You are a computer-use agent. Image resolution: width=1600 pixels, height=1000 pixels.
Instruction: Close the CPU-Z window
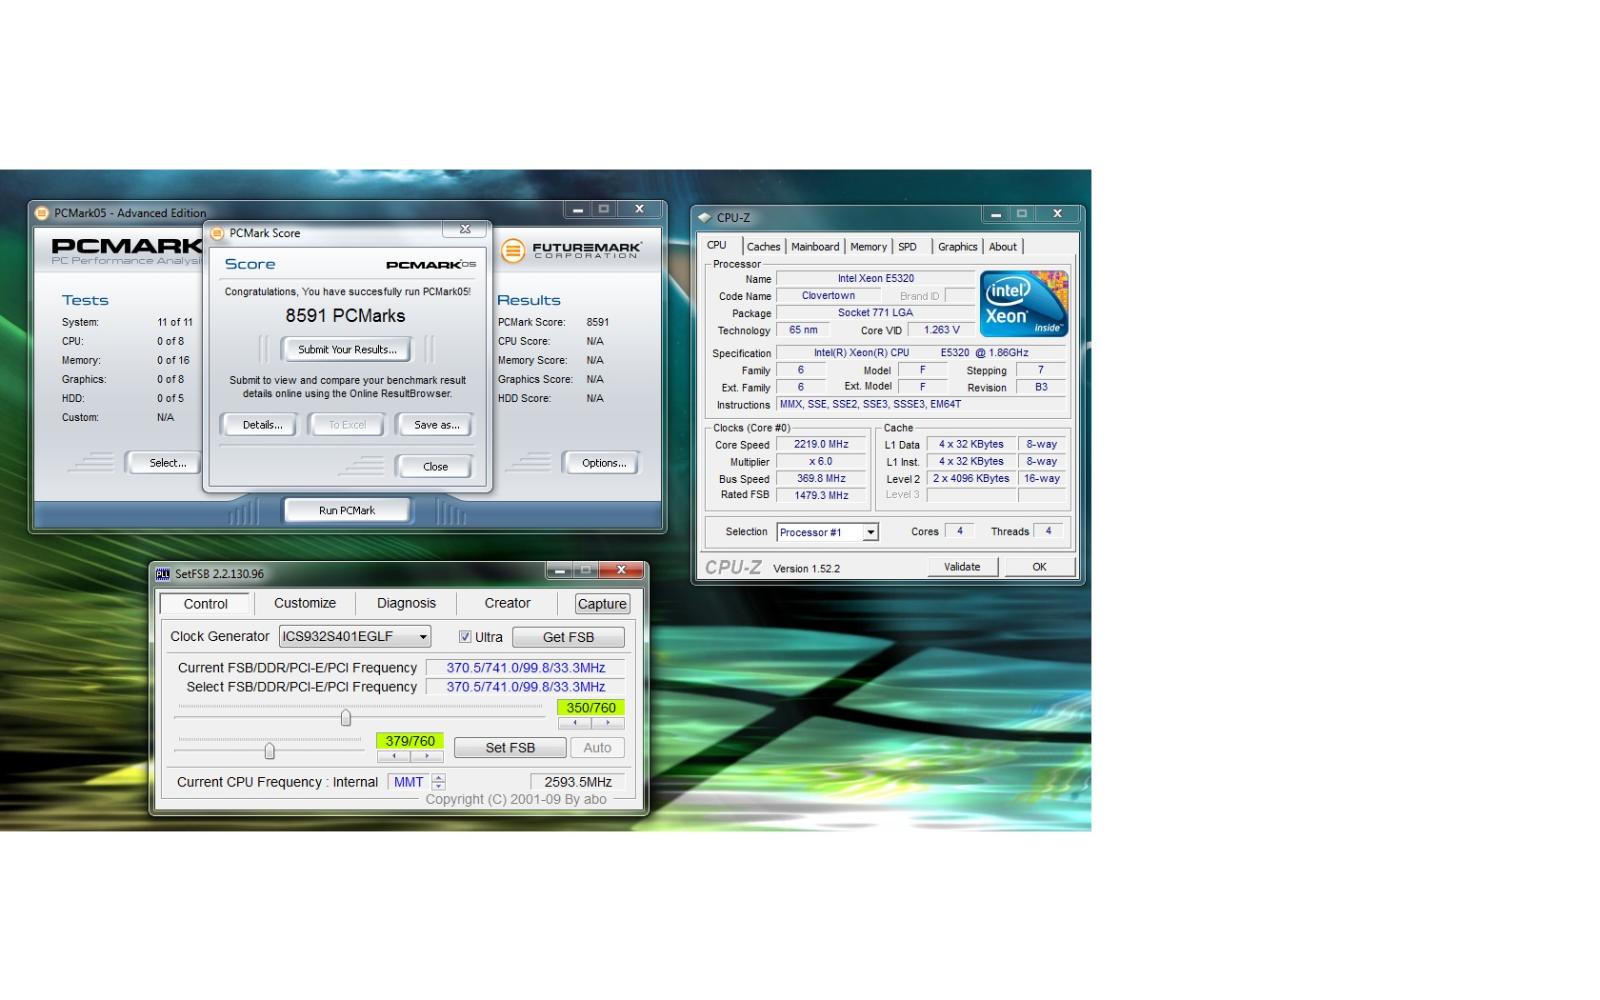pos(1057,214)
